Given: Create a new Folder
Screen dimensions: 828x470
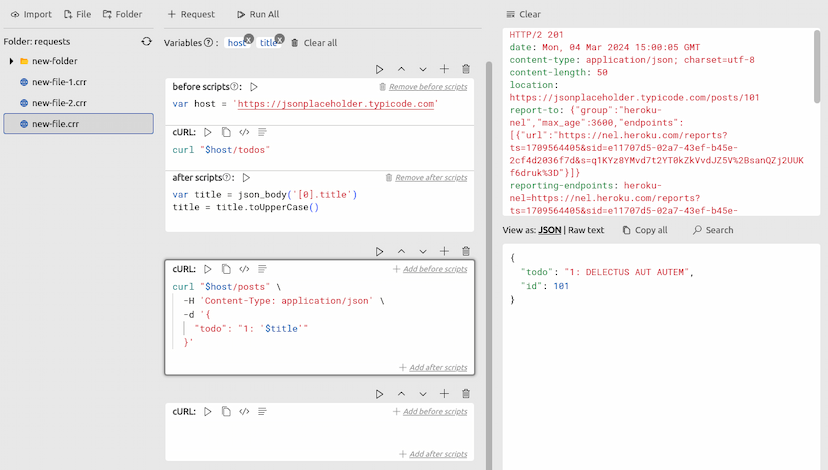Looking at the screenshot, I should 122,14.
